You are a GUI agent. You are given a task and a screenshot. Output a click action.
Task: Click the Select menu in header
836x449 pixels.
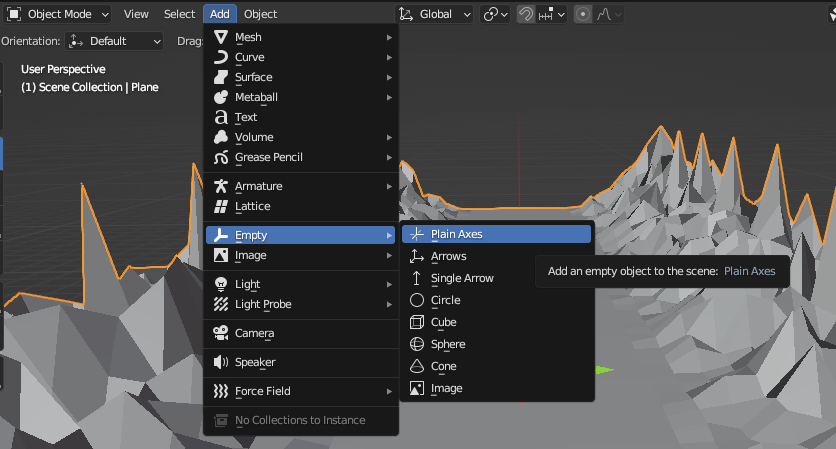tap(179, 14)
